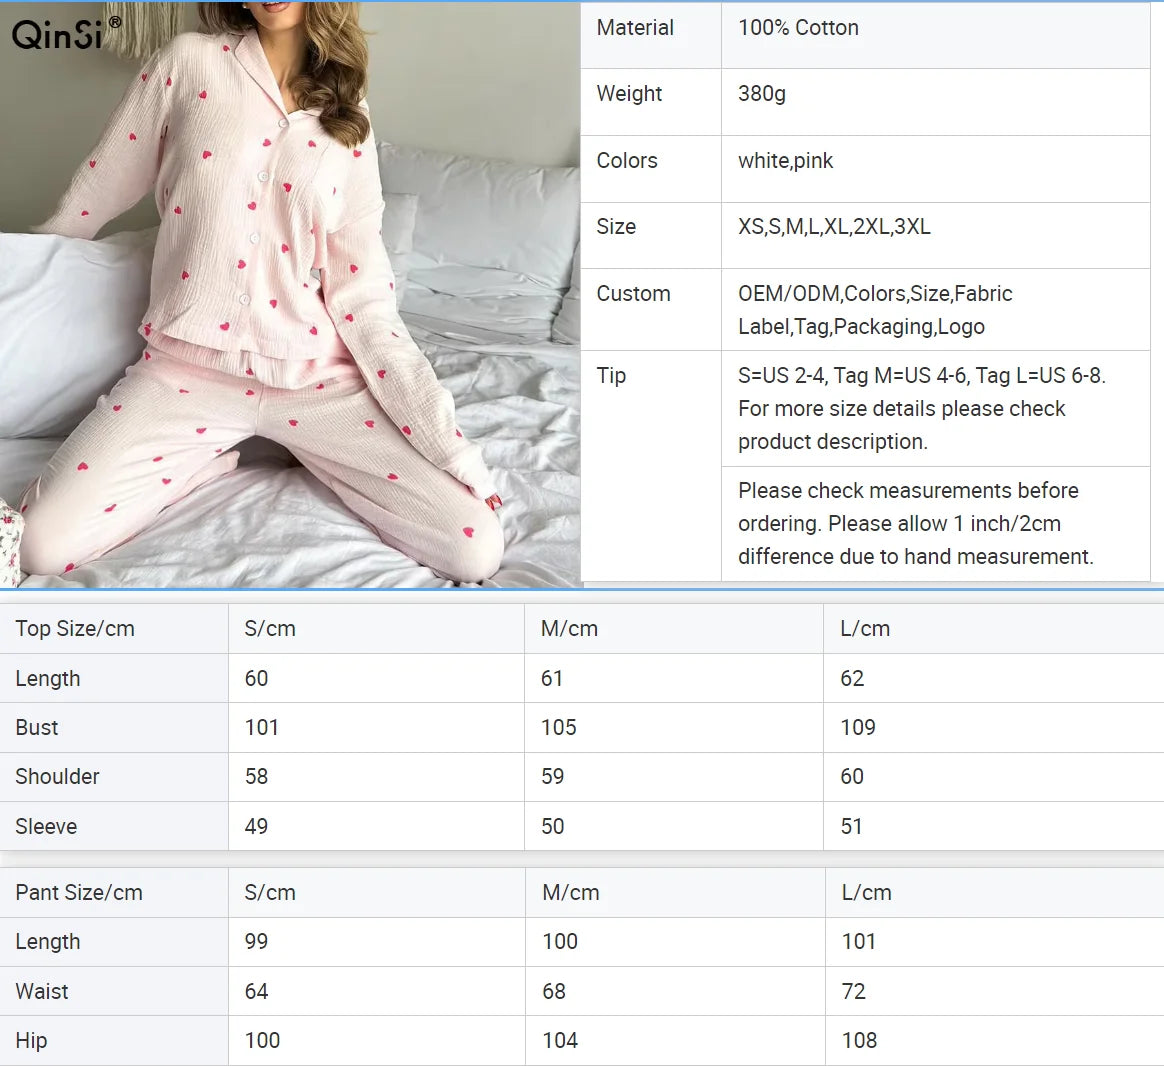Click the 'S/cm' header in Top Size table
This screenshot has height=1066, width=1164.
click(270, 629)
